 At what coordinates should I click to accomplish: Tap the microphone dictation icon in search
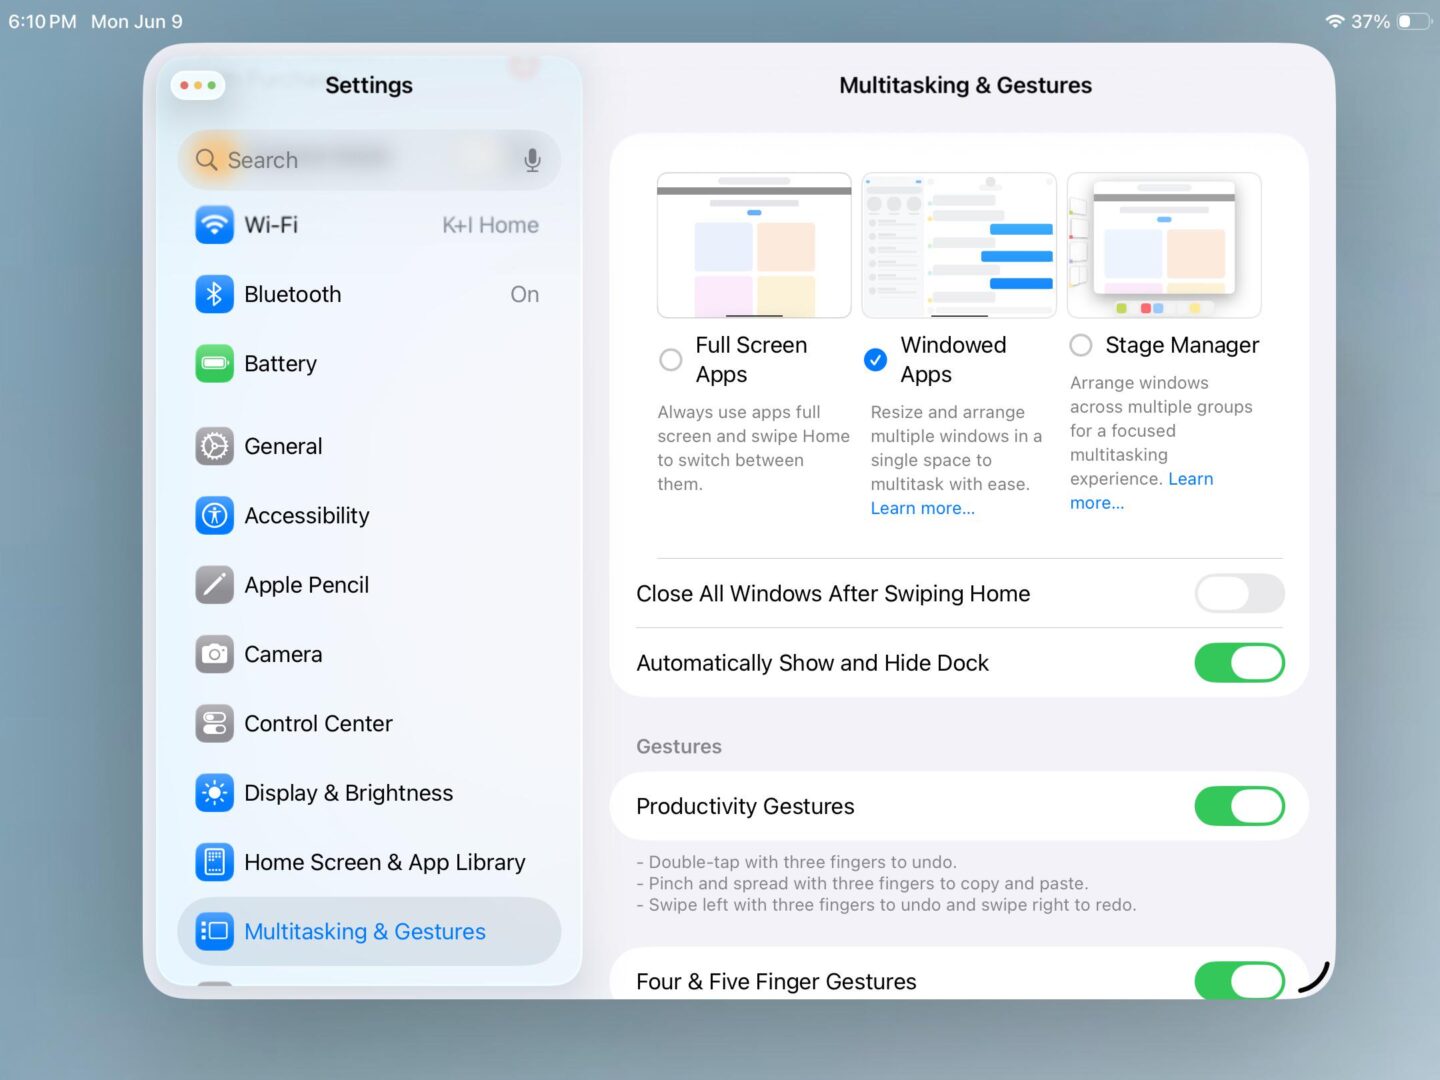point(532,160)
